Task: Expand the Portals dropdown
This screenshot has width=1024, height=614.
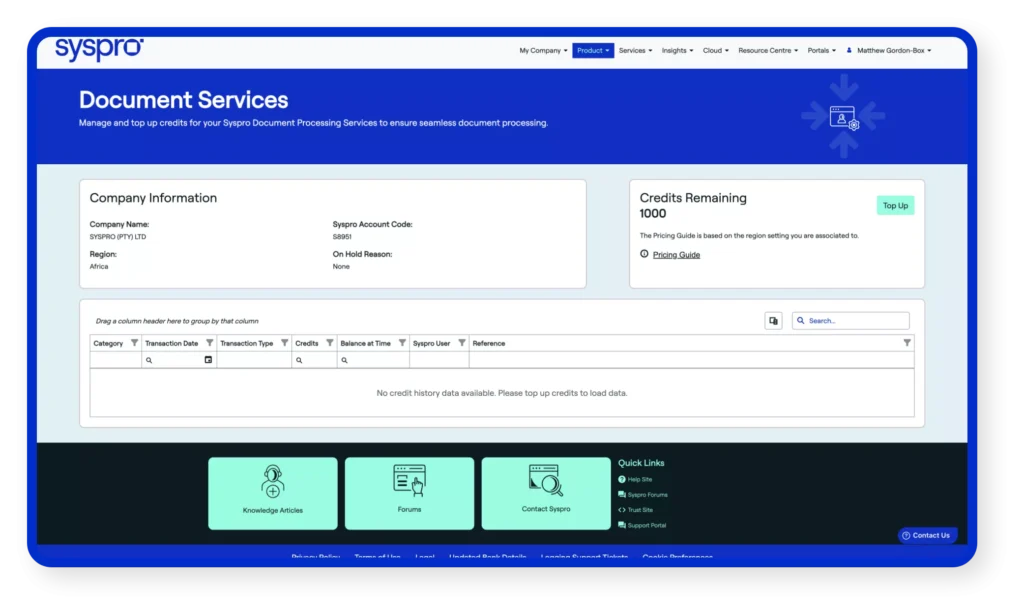Action: tap(822, 50)
